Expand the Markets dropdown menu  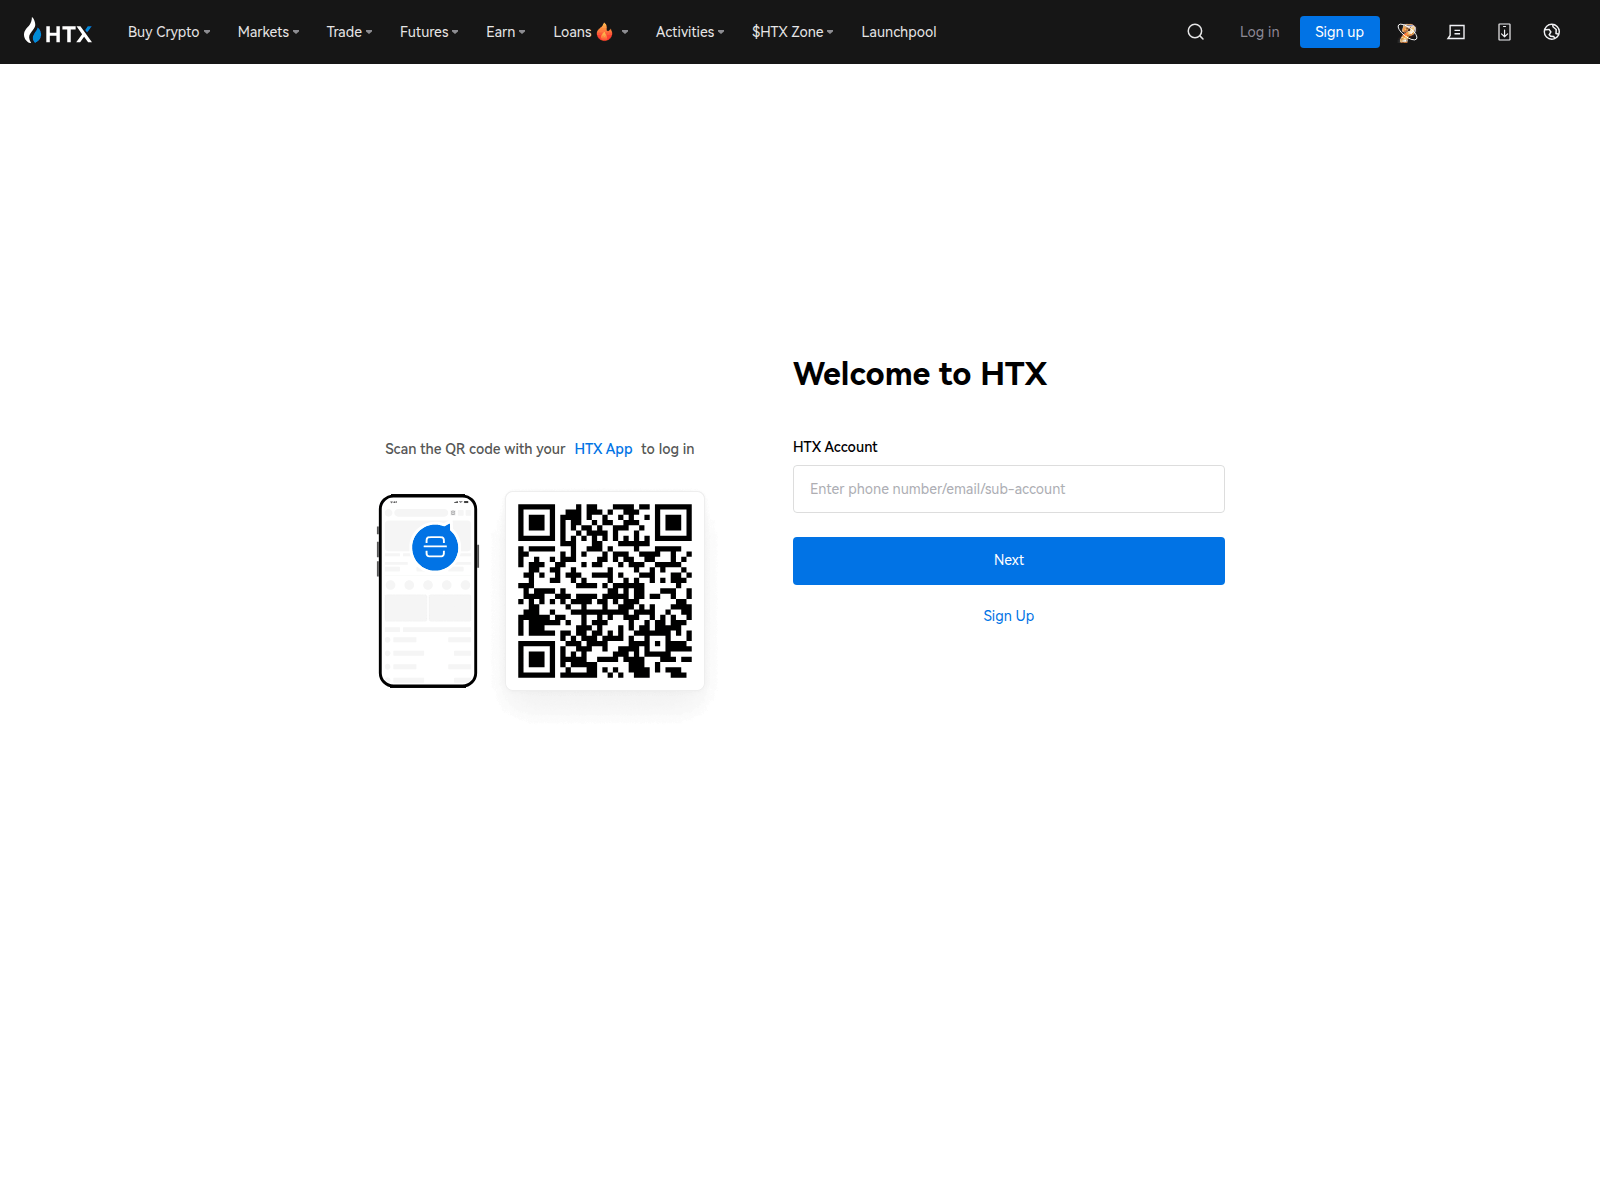(268, 32)
